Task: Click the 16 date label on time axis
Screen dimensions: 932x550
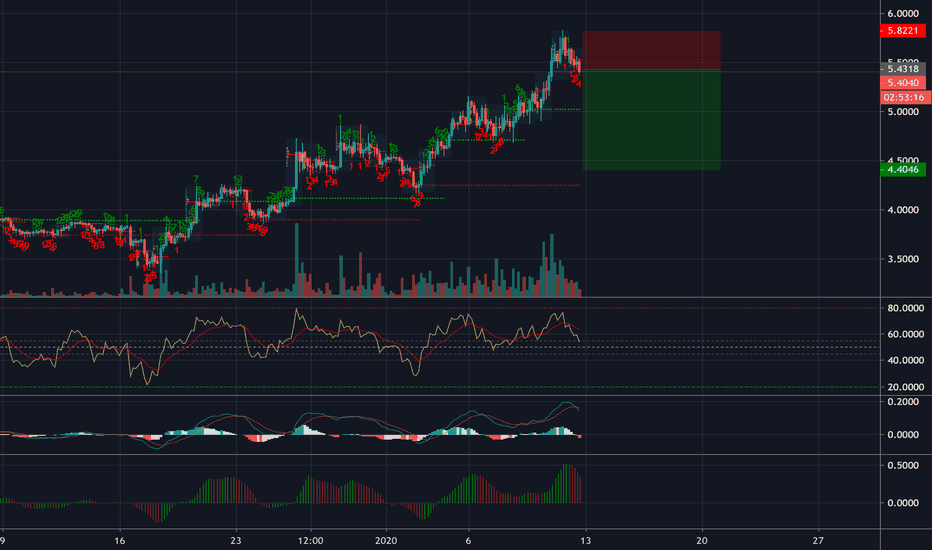Action: tap(120, 540)
